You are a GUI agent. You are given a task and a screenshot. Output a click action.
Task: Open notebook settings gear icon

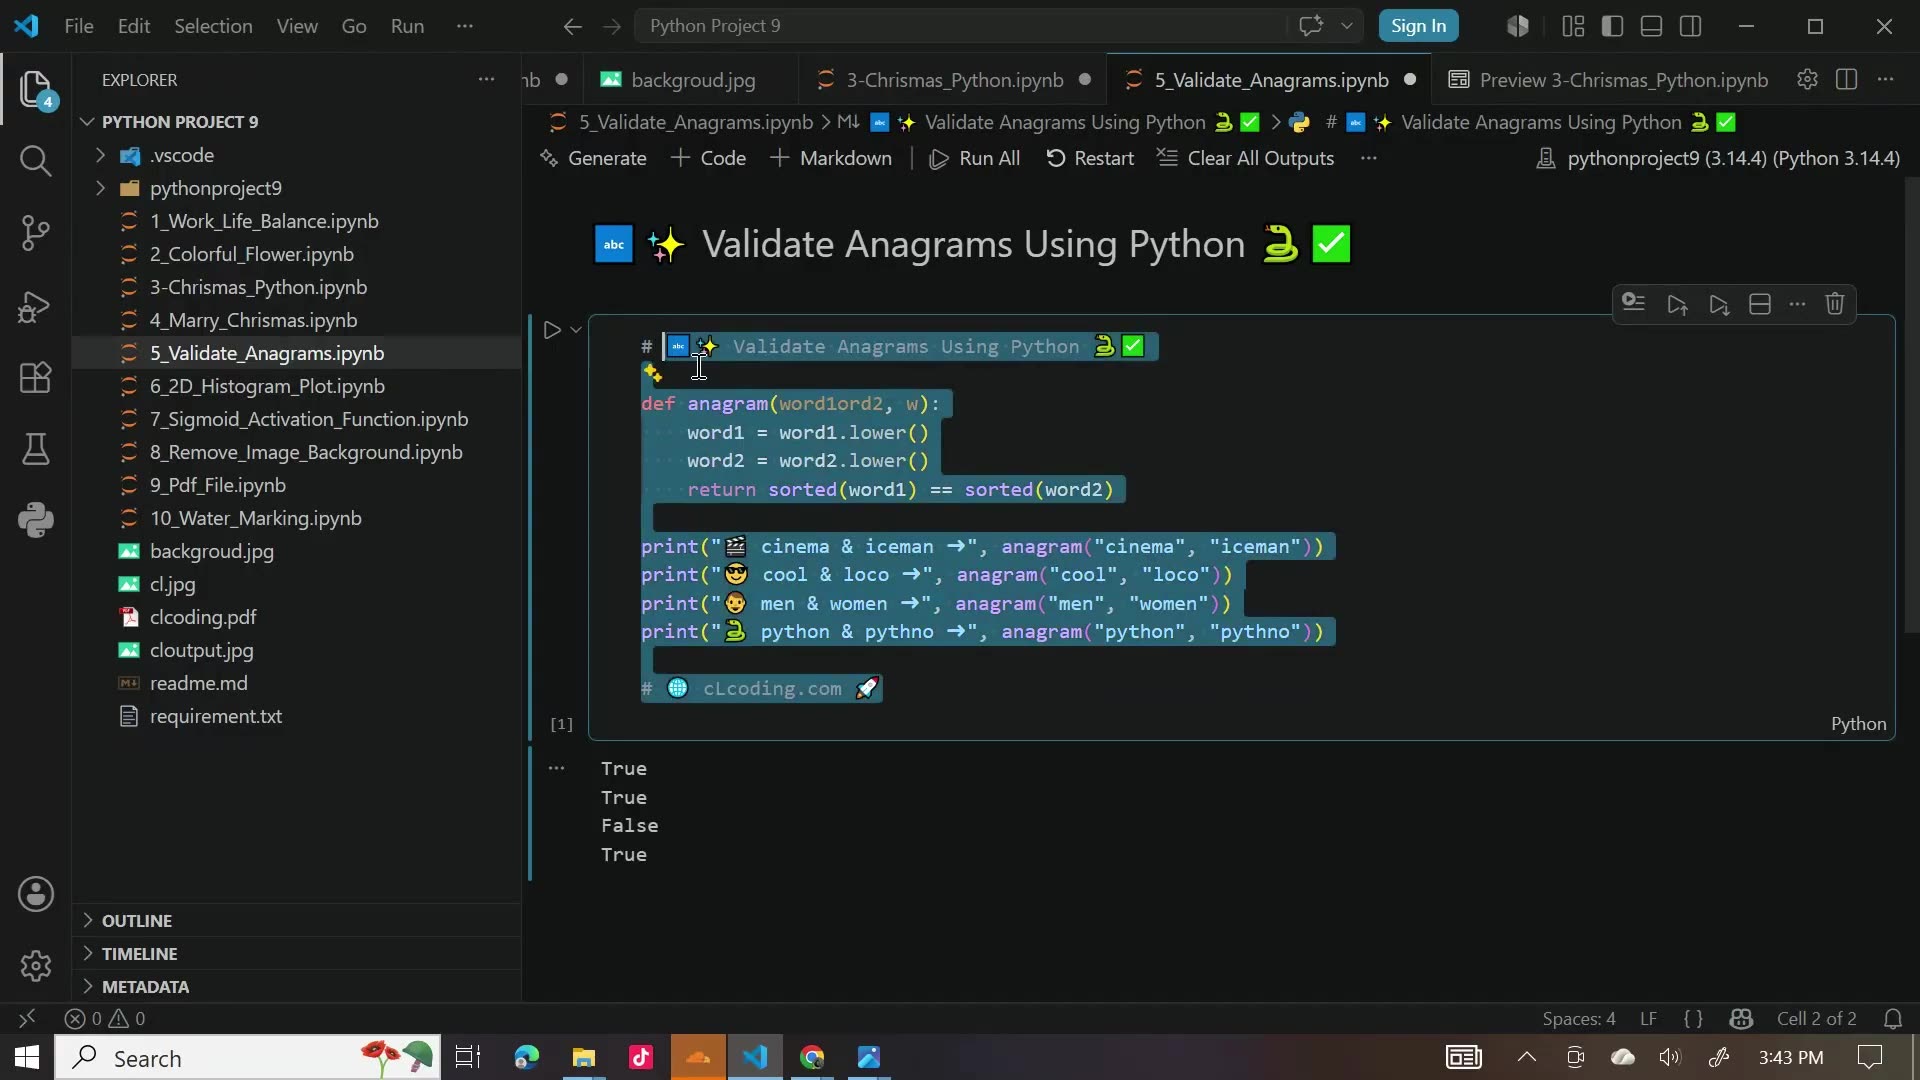[x=1807, y=80]
